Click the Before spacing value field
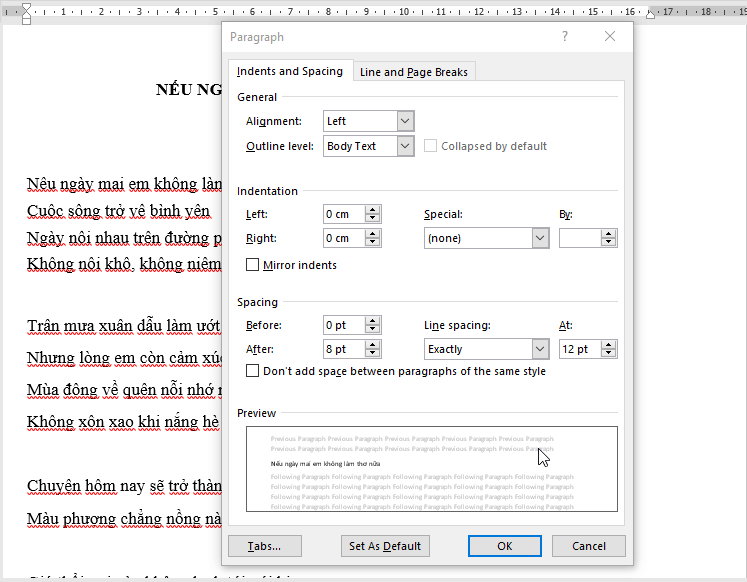 coord(344,325)
